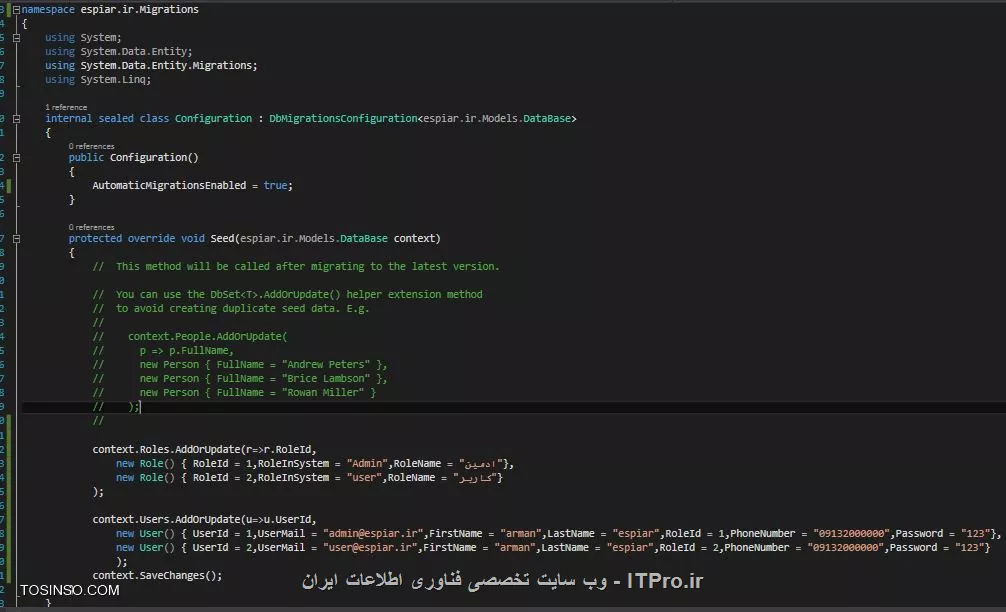Click the 'namespace' keyword
The image size is (1006, 612).
[48, 10]
